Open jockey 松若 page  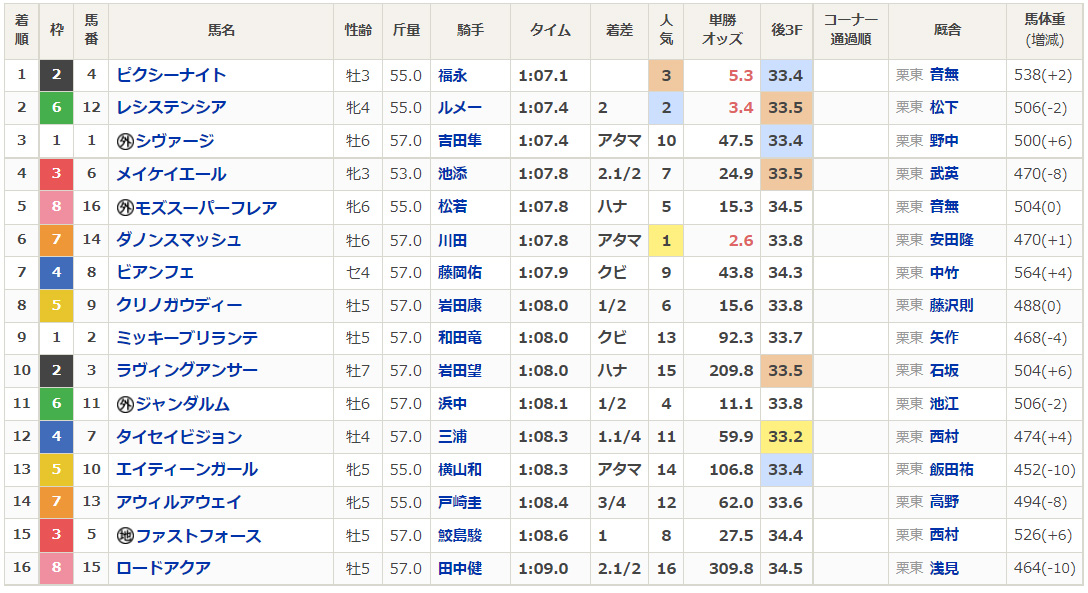point(452,207)
